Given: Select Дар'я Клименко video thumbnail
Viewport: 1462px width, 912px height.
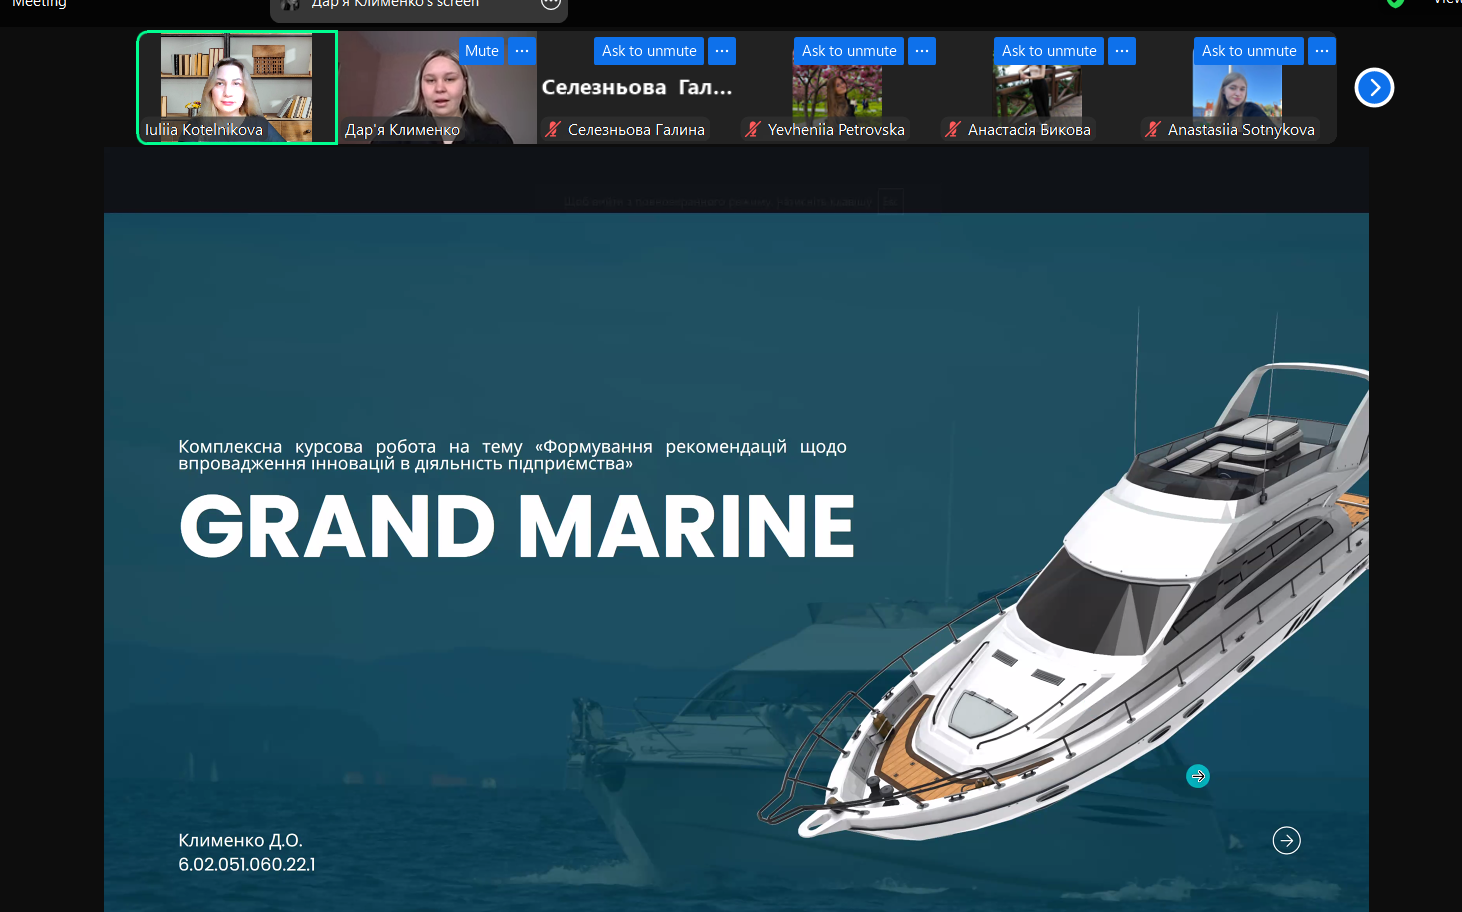Looking at the screenshot, I should click(437, 88).
